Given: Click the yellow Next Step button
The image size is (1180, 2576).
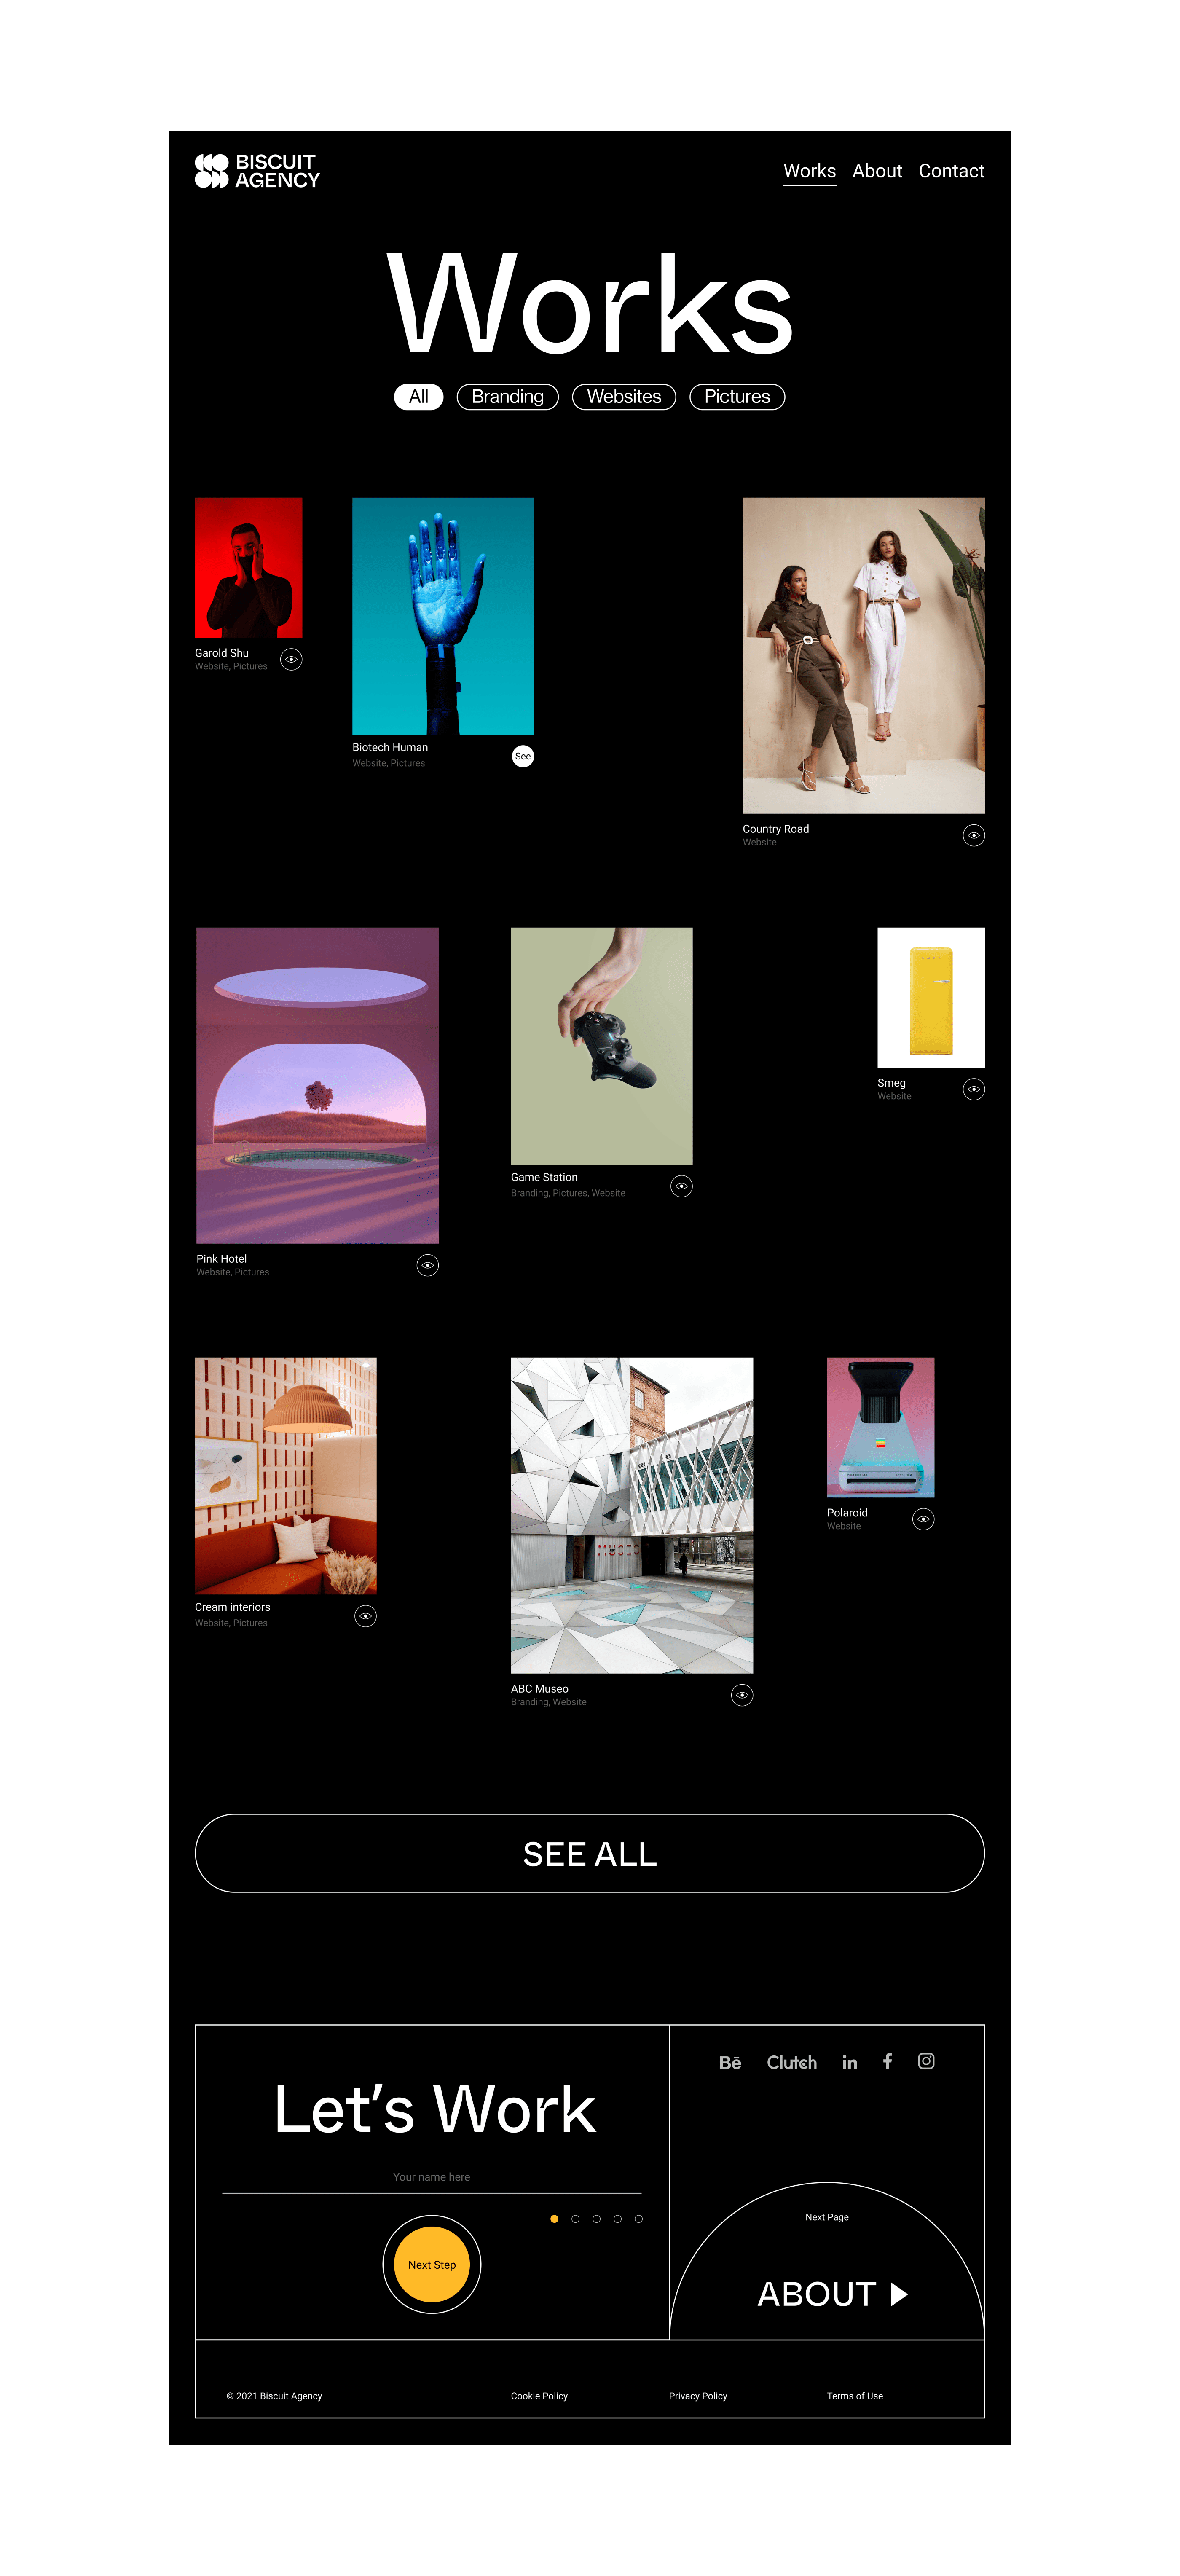Looking at the screenshot, I should click(432, 2265).
